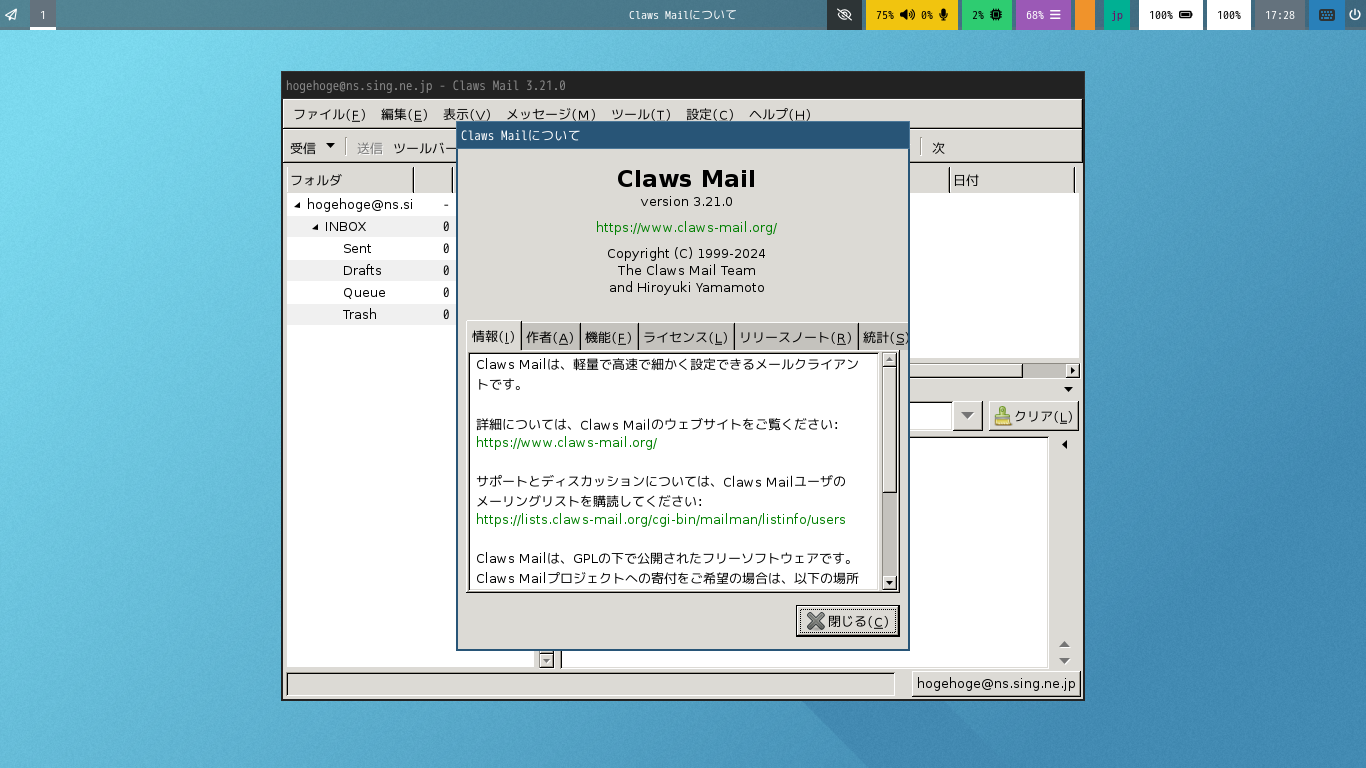The image size is (1366, 768).
Task: Click the down arrow at folder pane bottom
Action: pyautogui.click(x=546, y=660)
